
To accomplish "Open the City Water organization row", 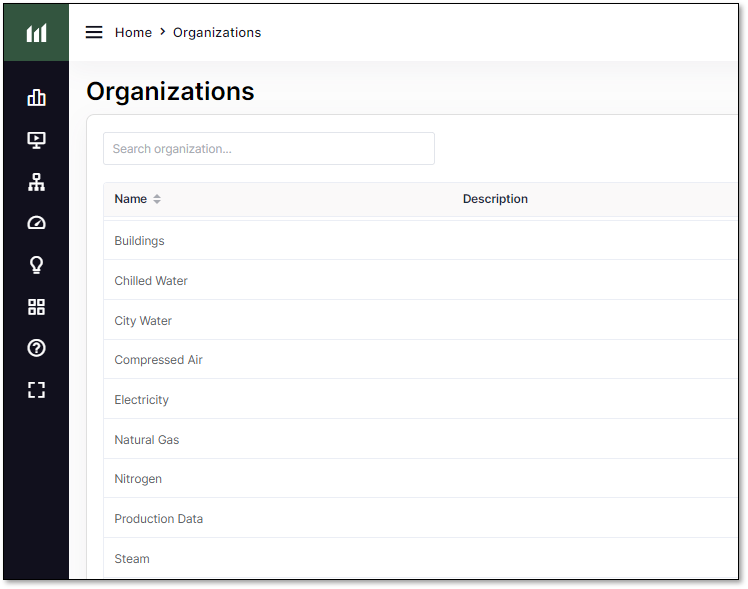I will click(x=420, y=320).
